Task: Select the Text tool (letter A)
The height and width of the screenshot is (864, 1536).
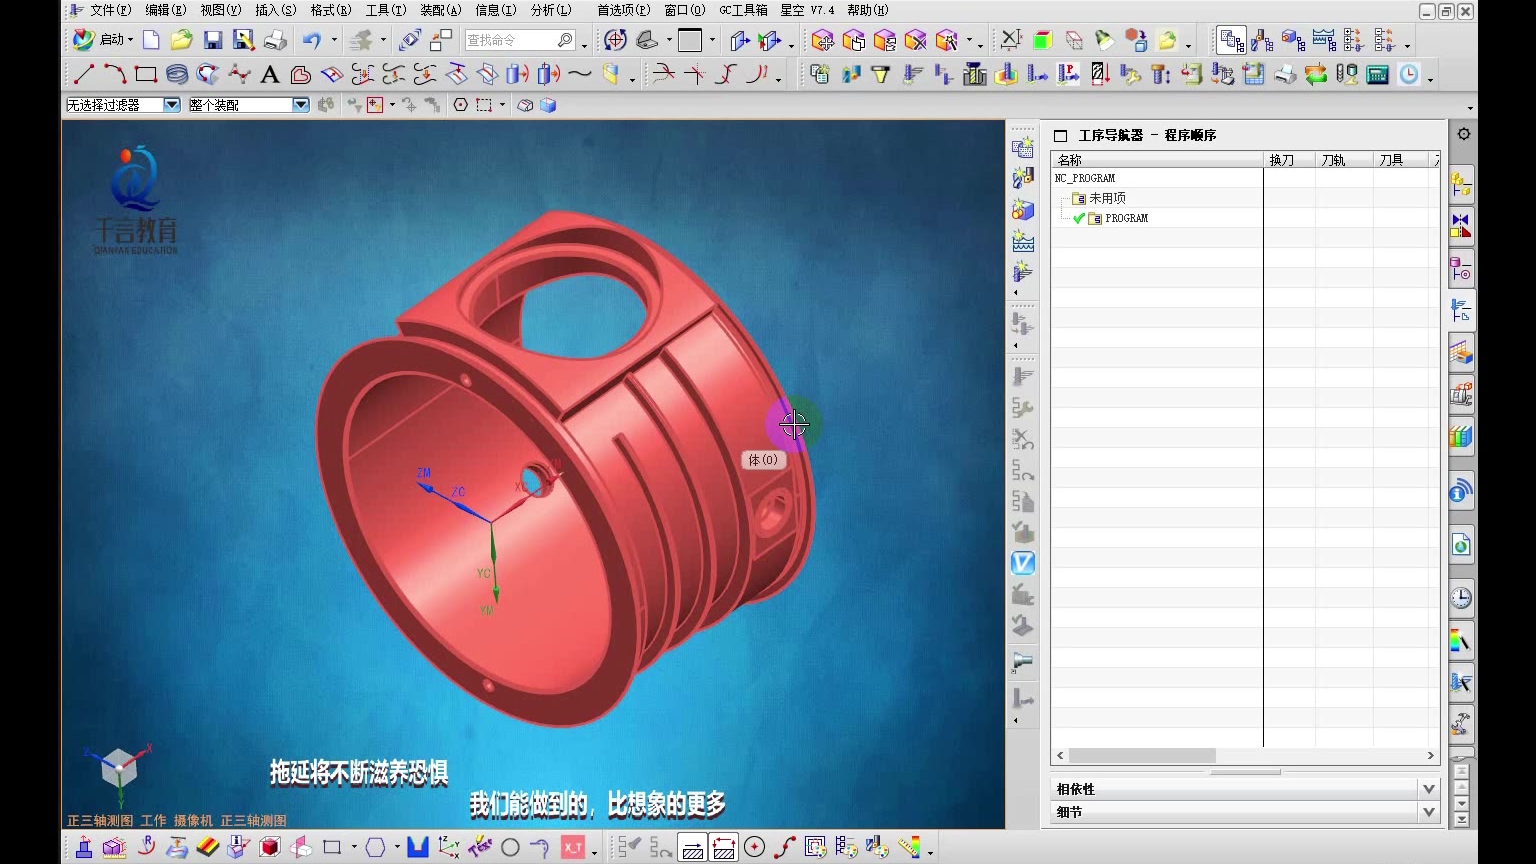Action: coord(269,74)
